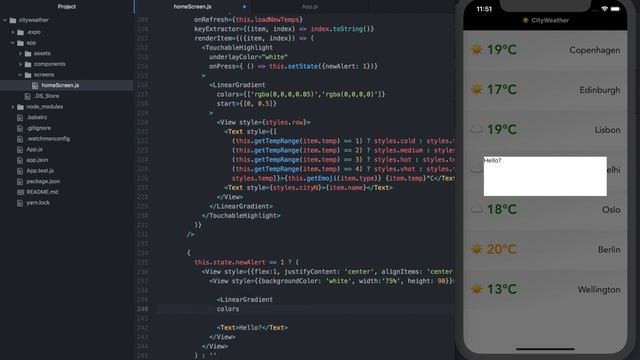
Task: Click the .gitignore file icon
Action: [x=20, y=128]
